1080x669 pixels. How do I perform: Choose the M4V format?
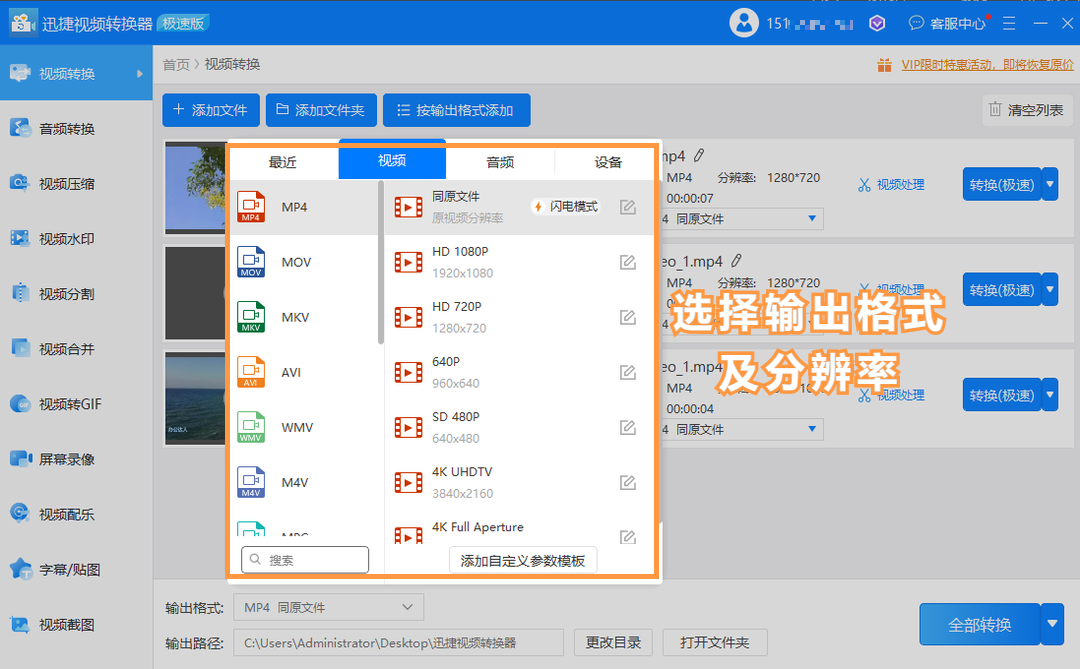pos(304,482)
